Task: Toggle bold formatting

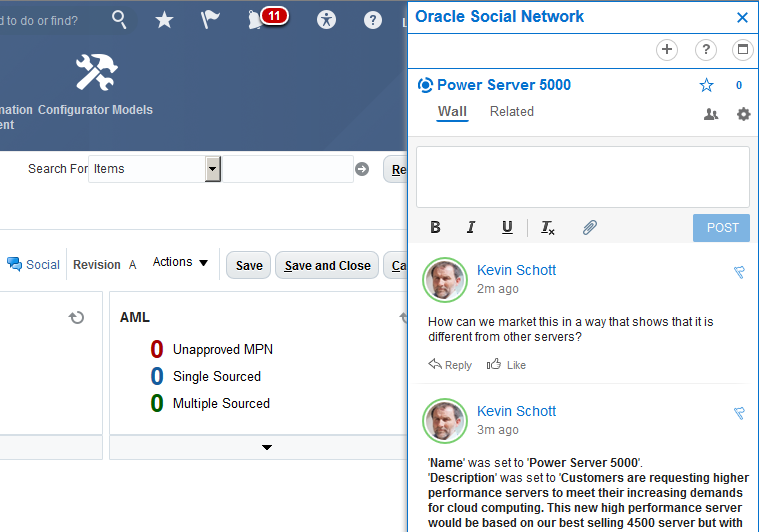Action: click(x=435, y=227)
